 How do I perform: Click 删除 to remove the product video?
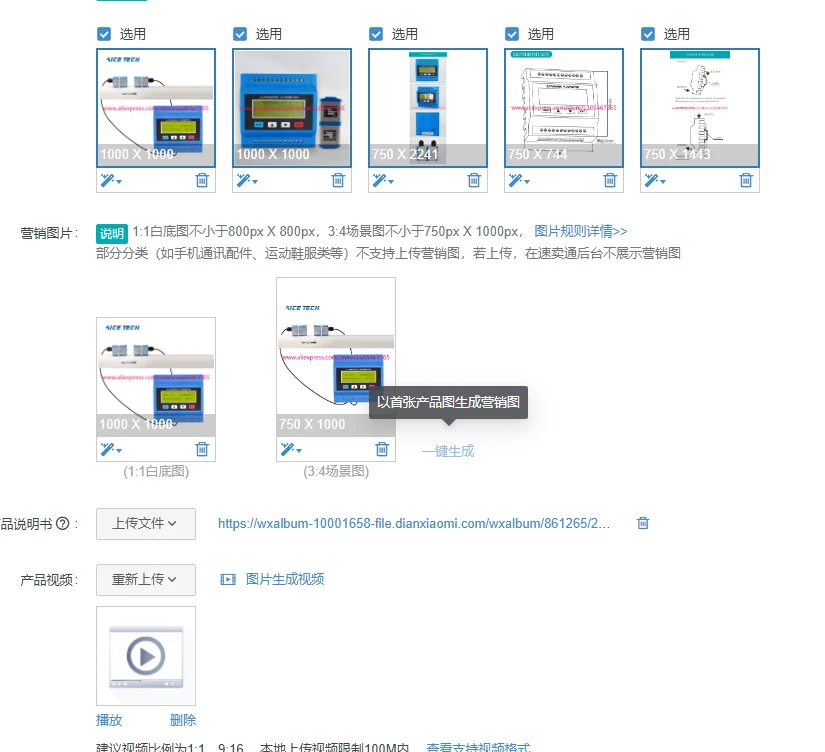(x=183, y=720)
